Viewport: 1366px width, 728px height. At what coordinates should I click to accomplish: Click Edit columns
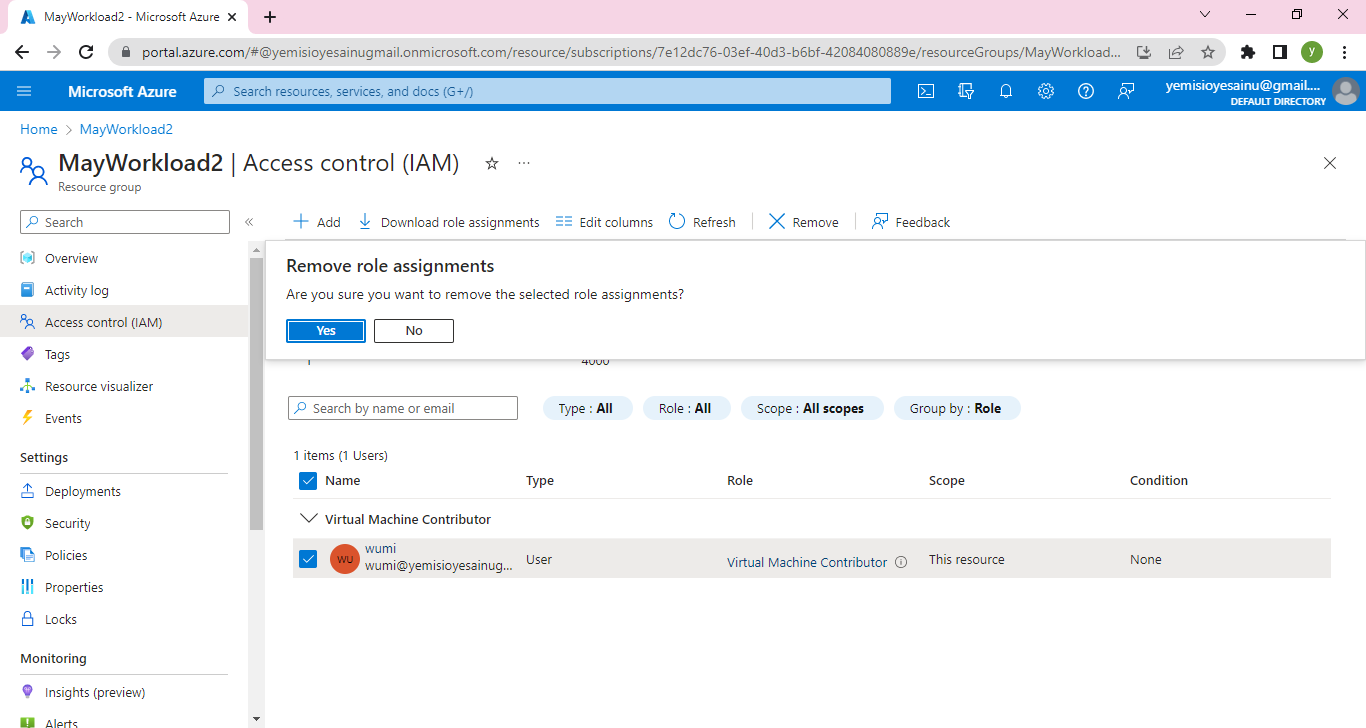point(604,222)
